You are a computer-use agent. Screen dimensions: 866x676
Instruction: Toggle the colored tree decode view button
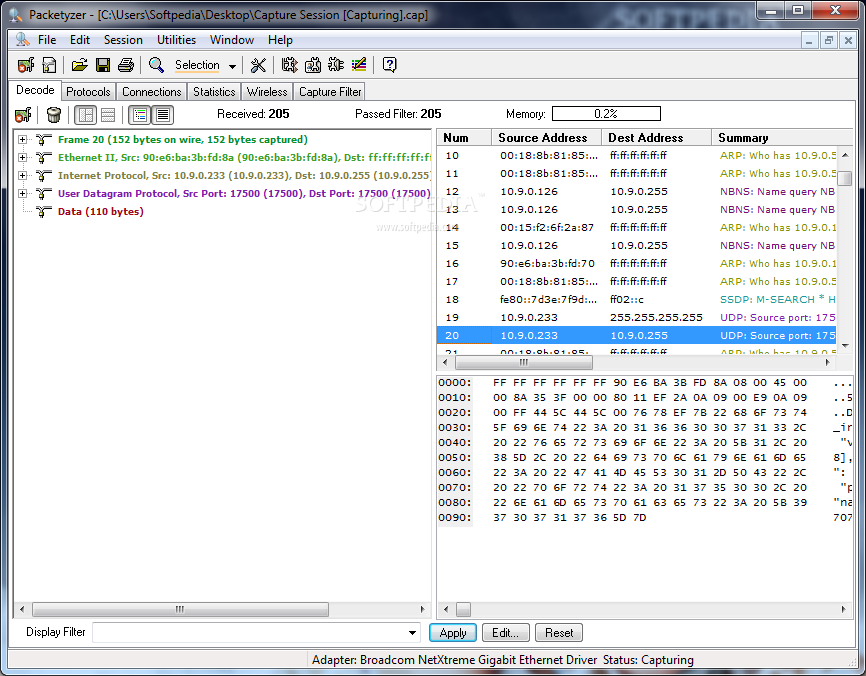140,115
